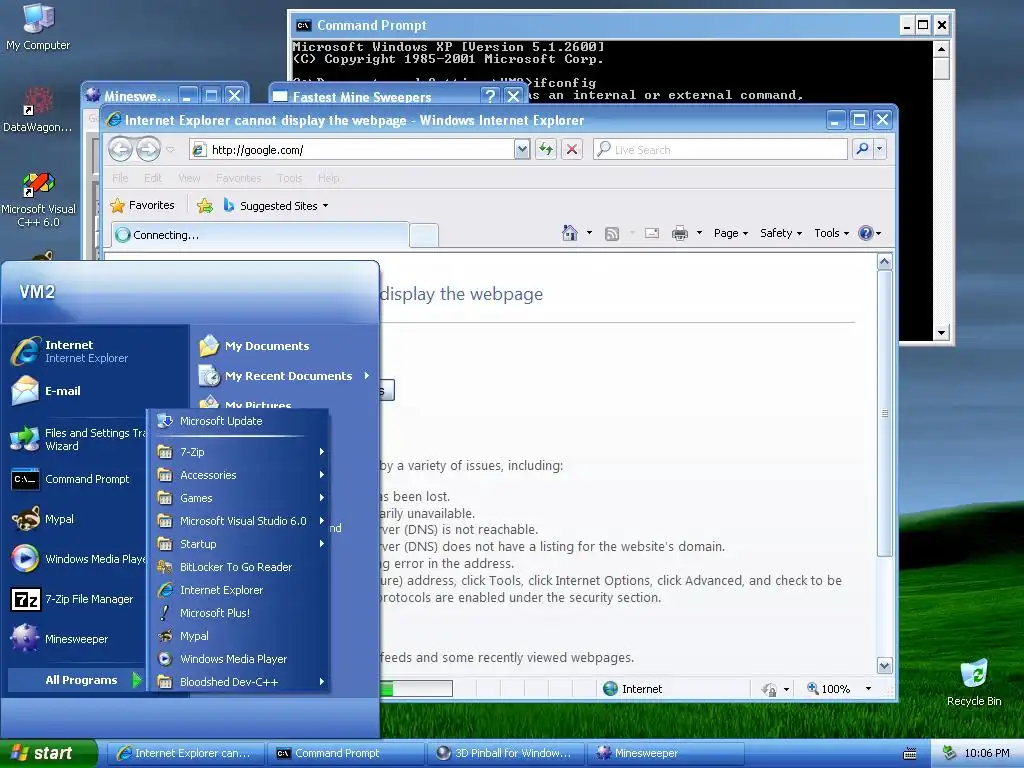
Task: Open the Page menu dropdown in IE
Action: click(x=731, y=233)
